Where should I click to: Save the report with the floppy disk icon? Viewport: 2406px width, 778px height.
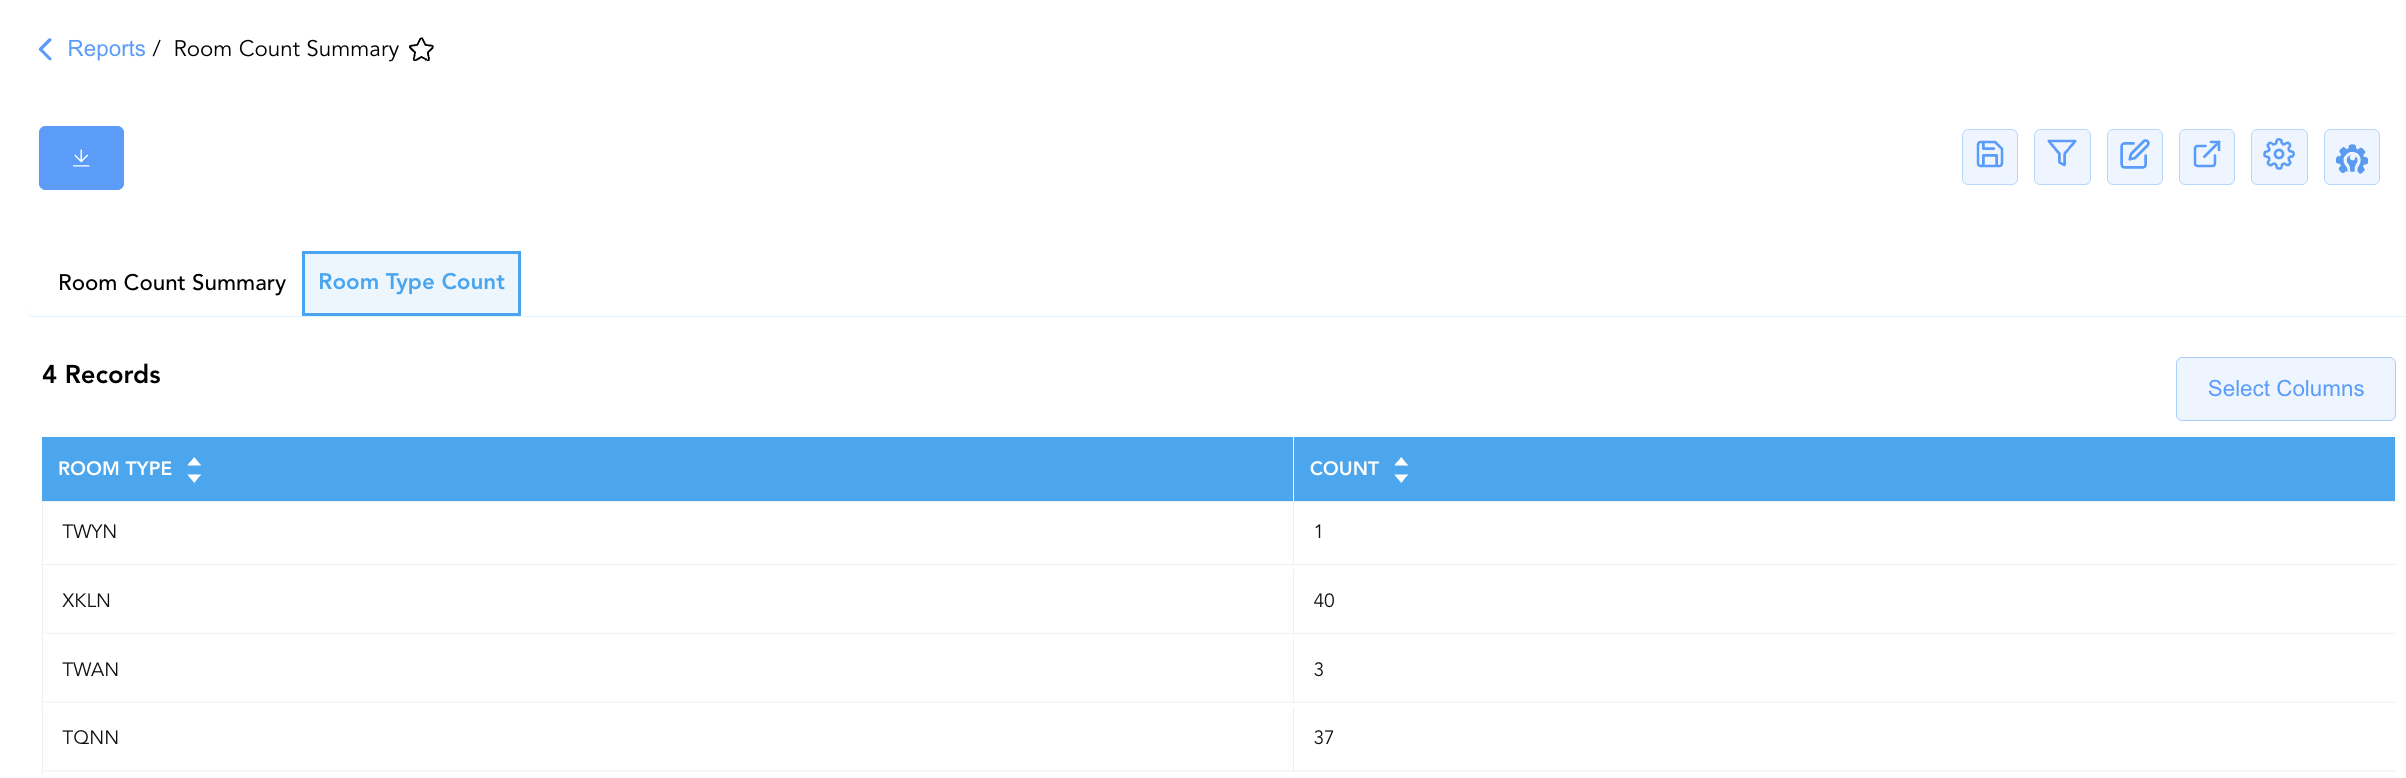[x=1990, y=157]
